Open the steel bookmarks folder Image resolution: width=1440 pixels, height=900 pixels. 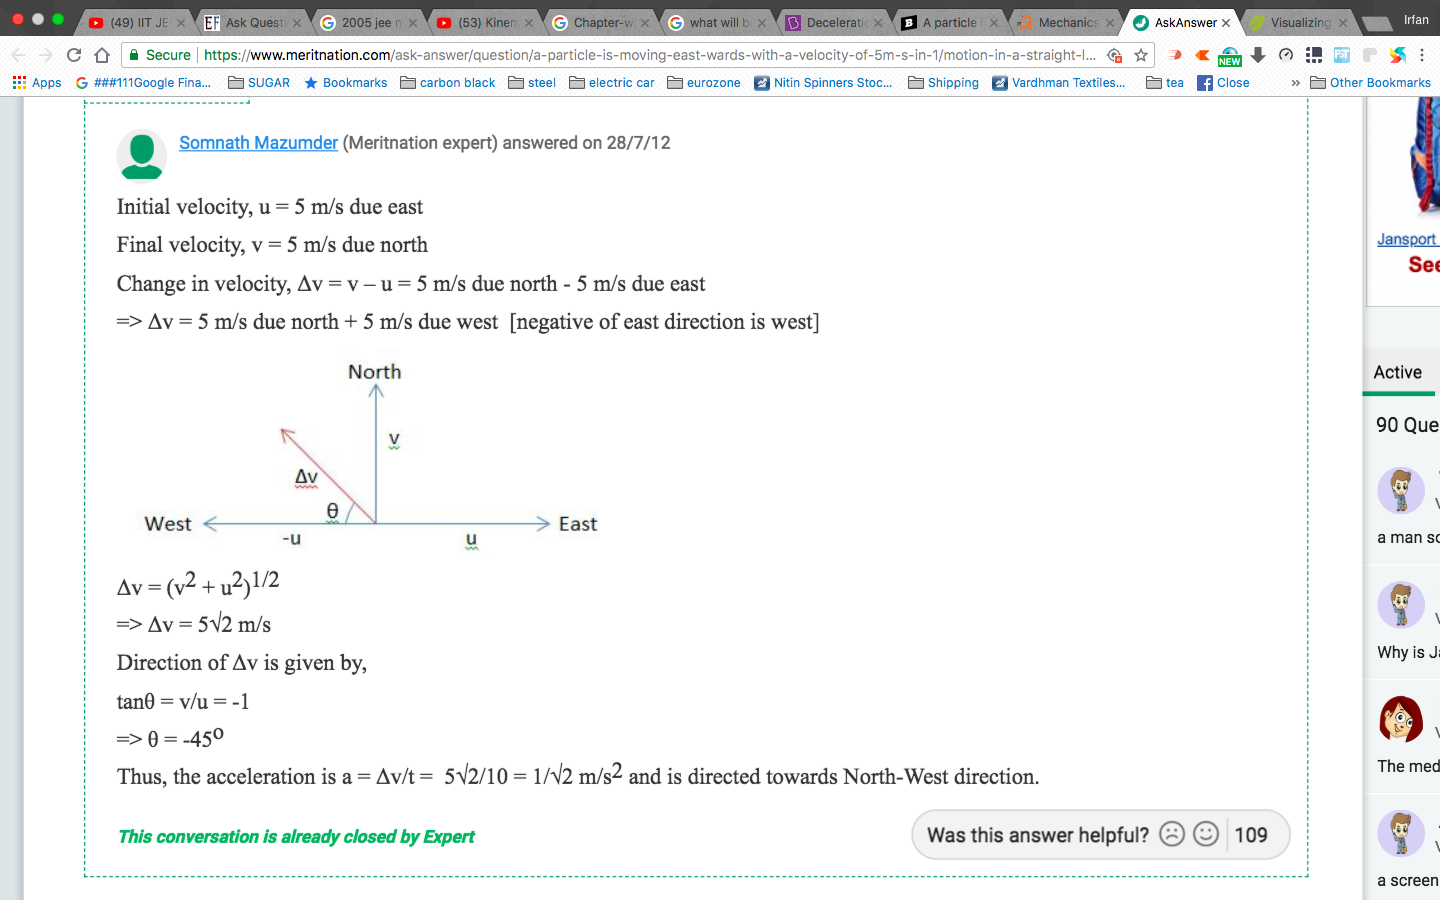click(532, 83)
